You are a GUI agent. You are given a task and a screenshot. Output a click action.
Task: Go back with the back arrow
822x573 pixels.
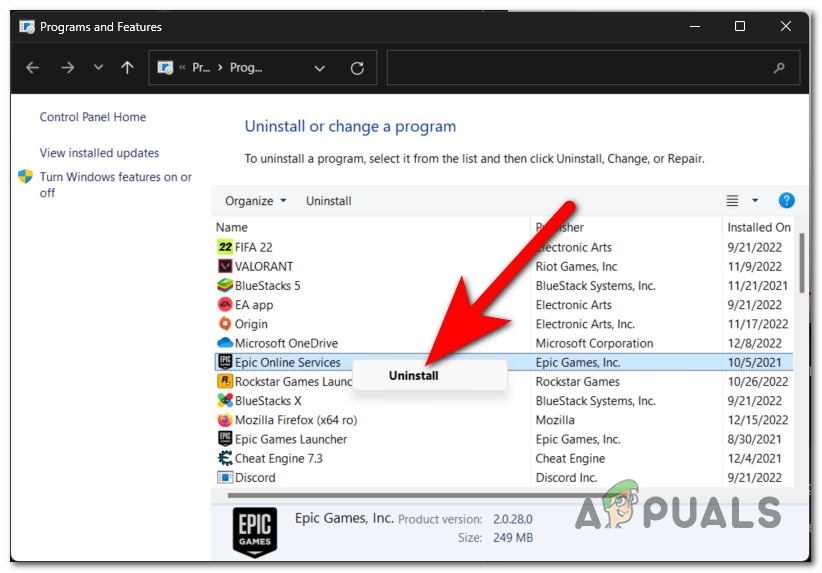tap(33, 68)
